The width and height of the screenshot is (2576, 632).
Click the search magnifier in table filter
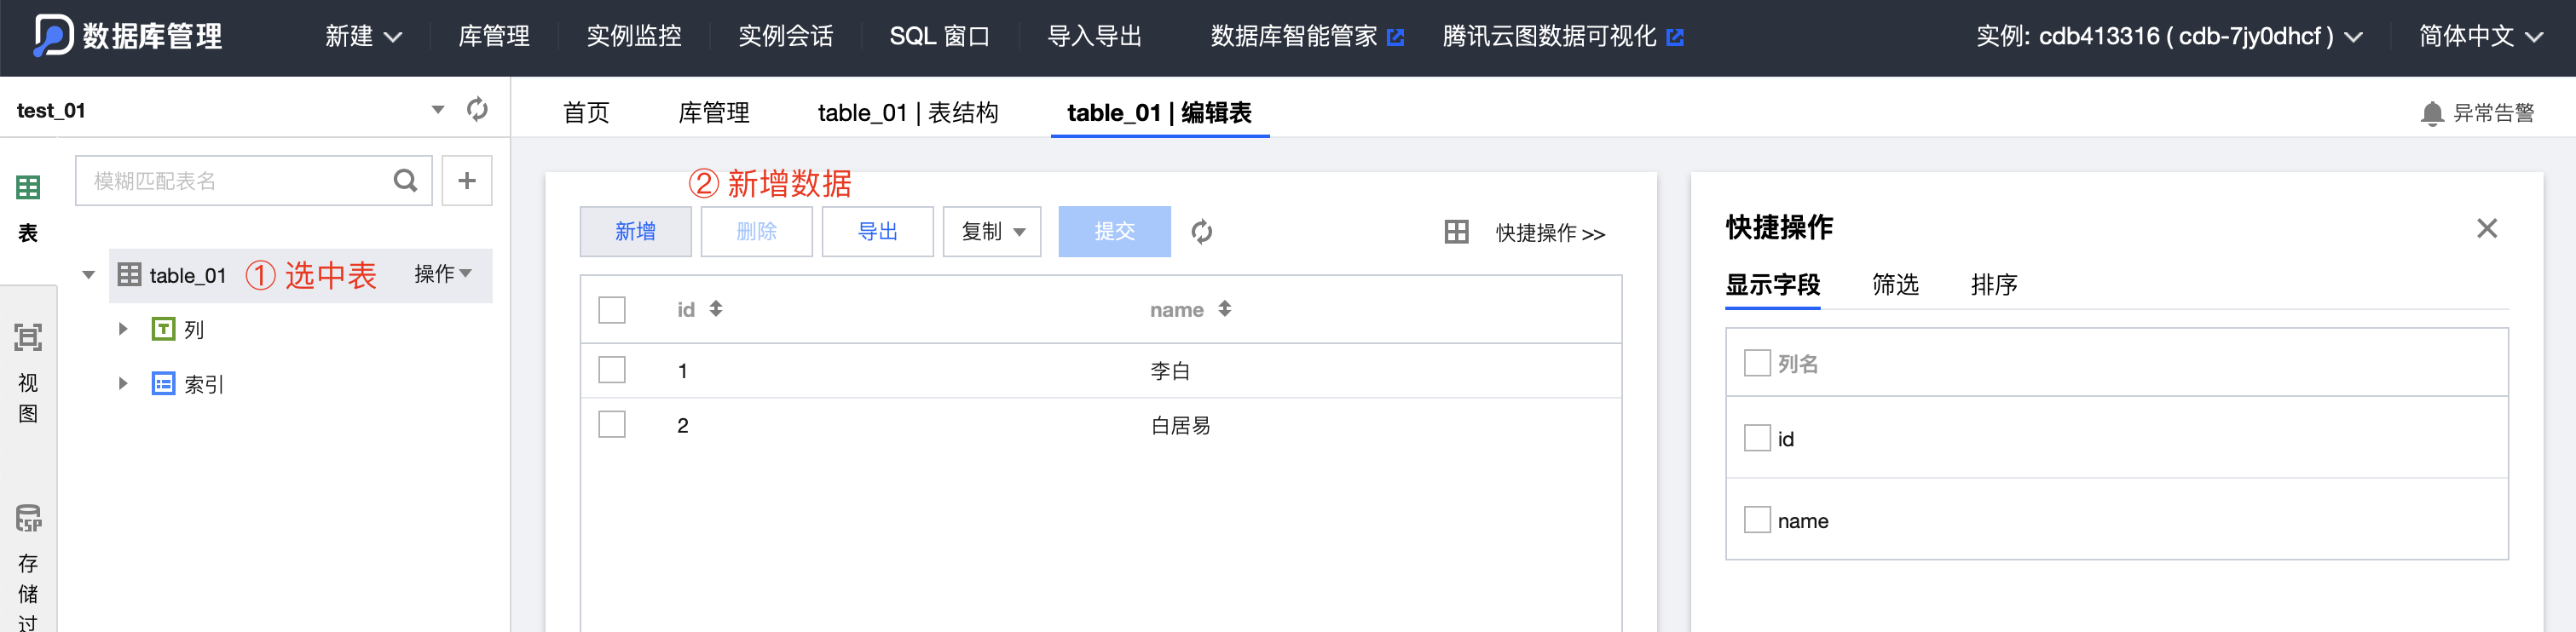(405, 181)
